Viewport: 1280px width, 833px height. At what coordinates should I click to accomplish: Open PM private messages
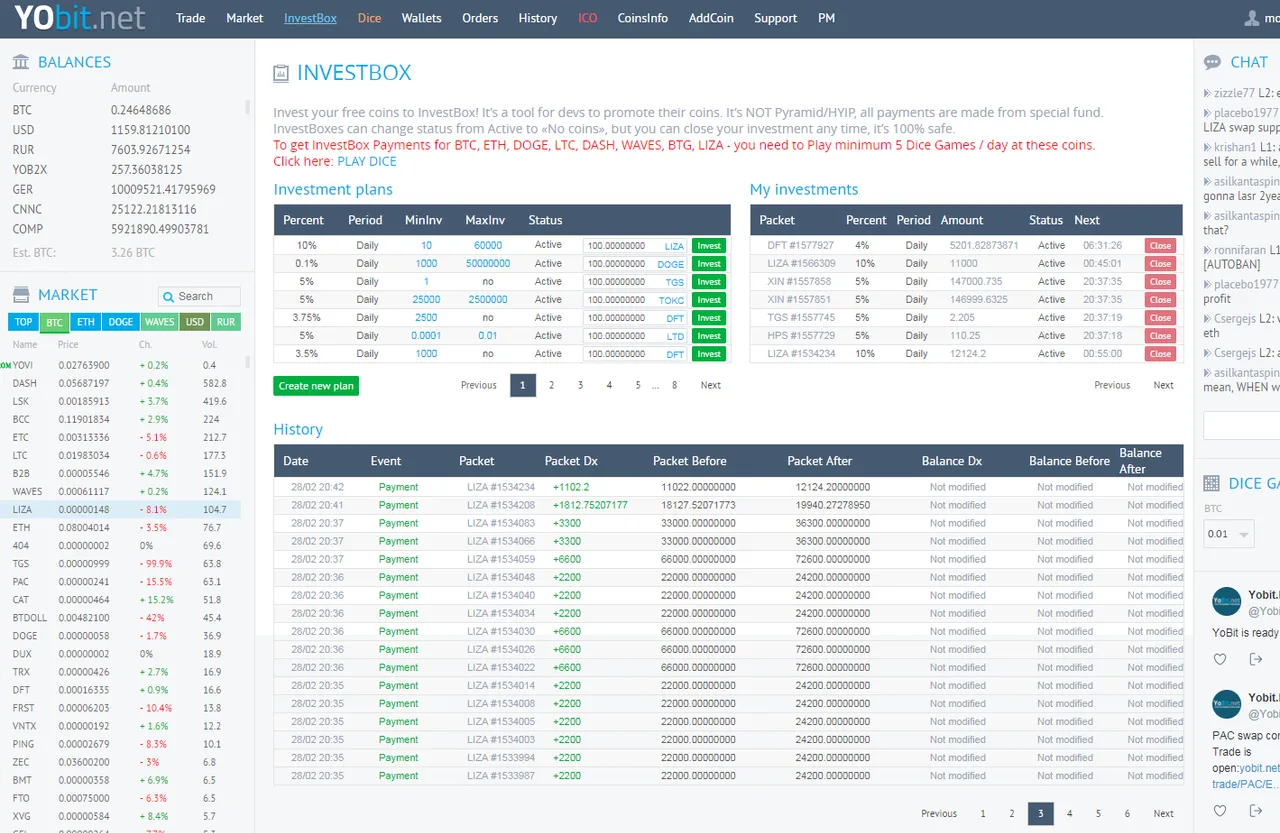point(826,18)
